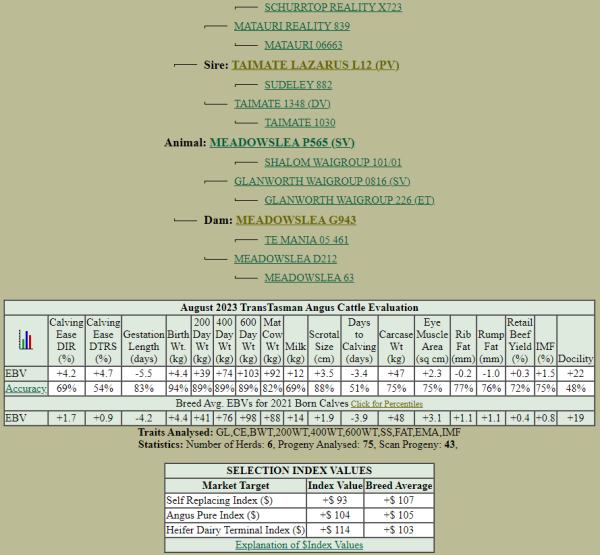
Task: Select the 400 Day Wt column header
Action: click(225, 341)
